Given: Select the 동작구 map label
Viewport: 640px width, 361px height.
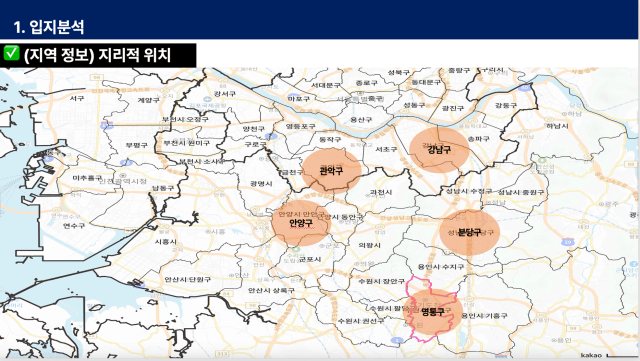Looking at the screenshot, I should coord(330,139).
